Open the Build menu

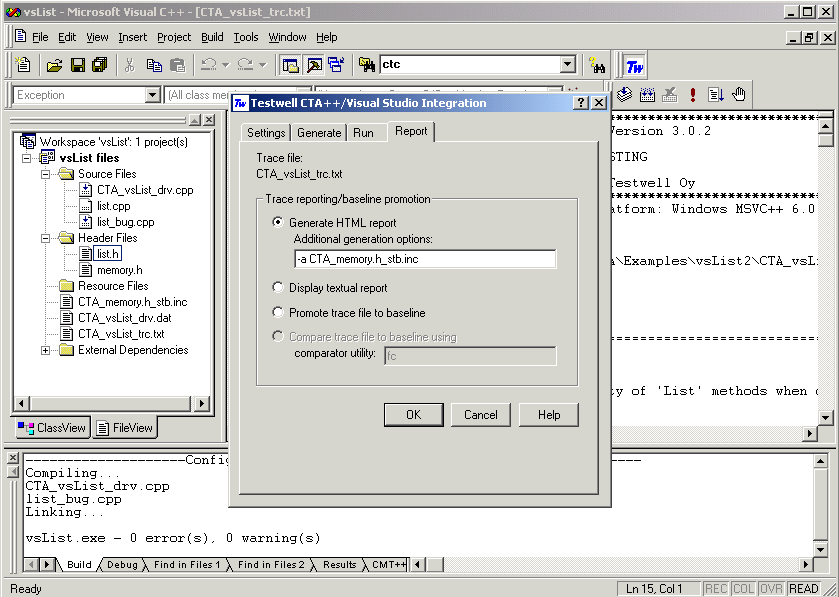212,37
